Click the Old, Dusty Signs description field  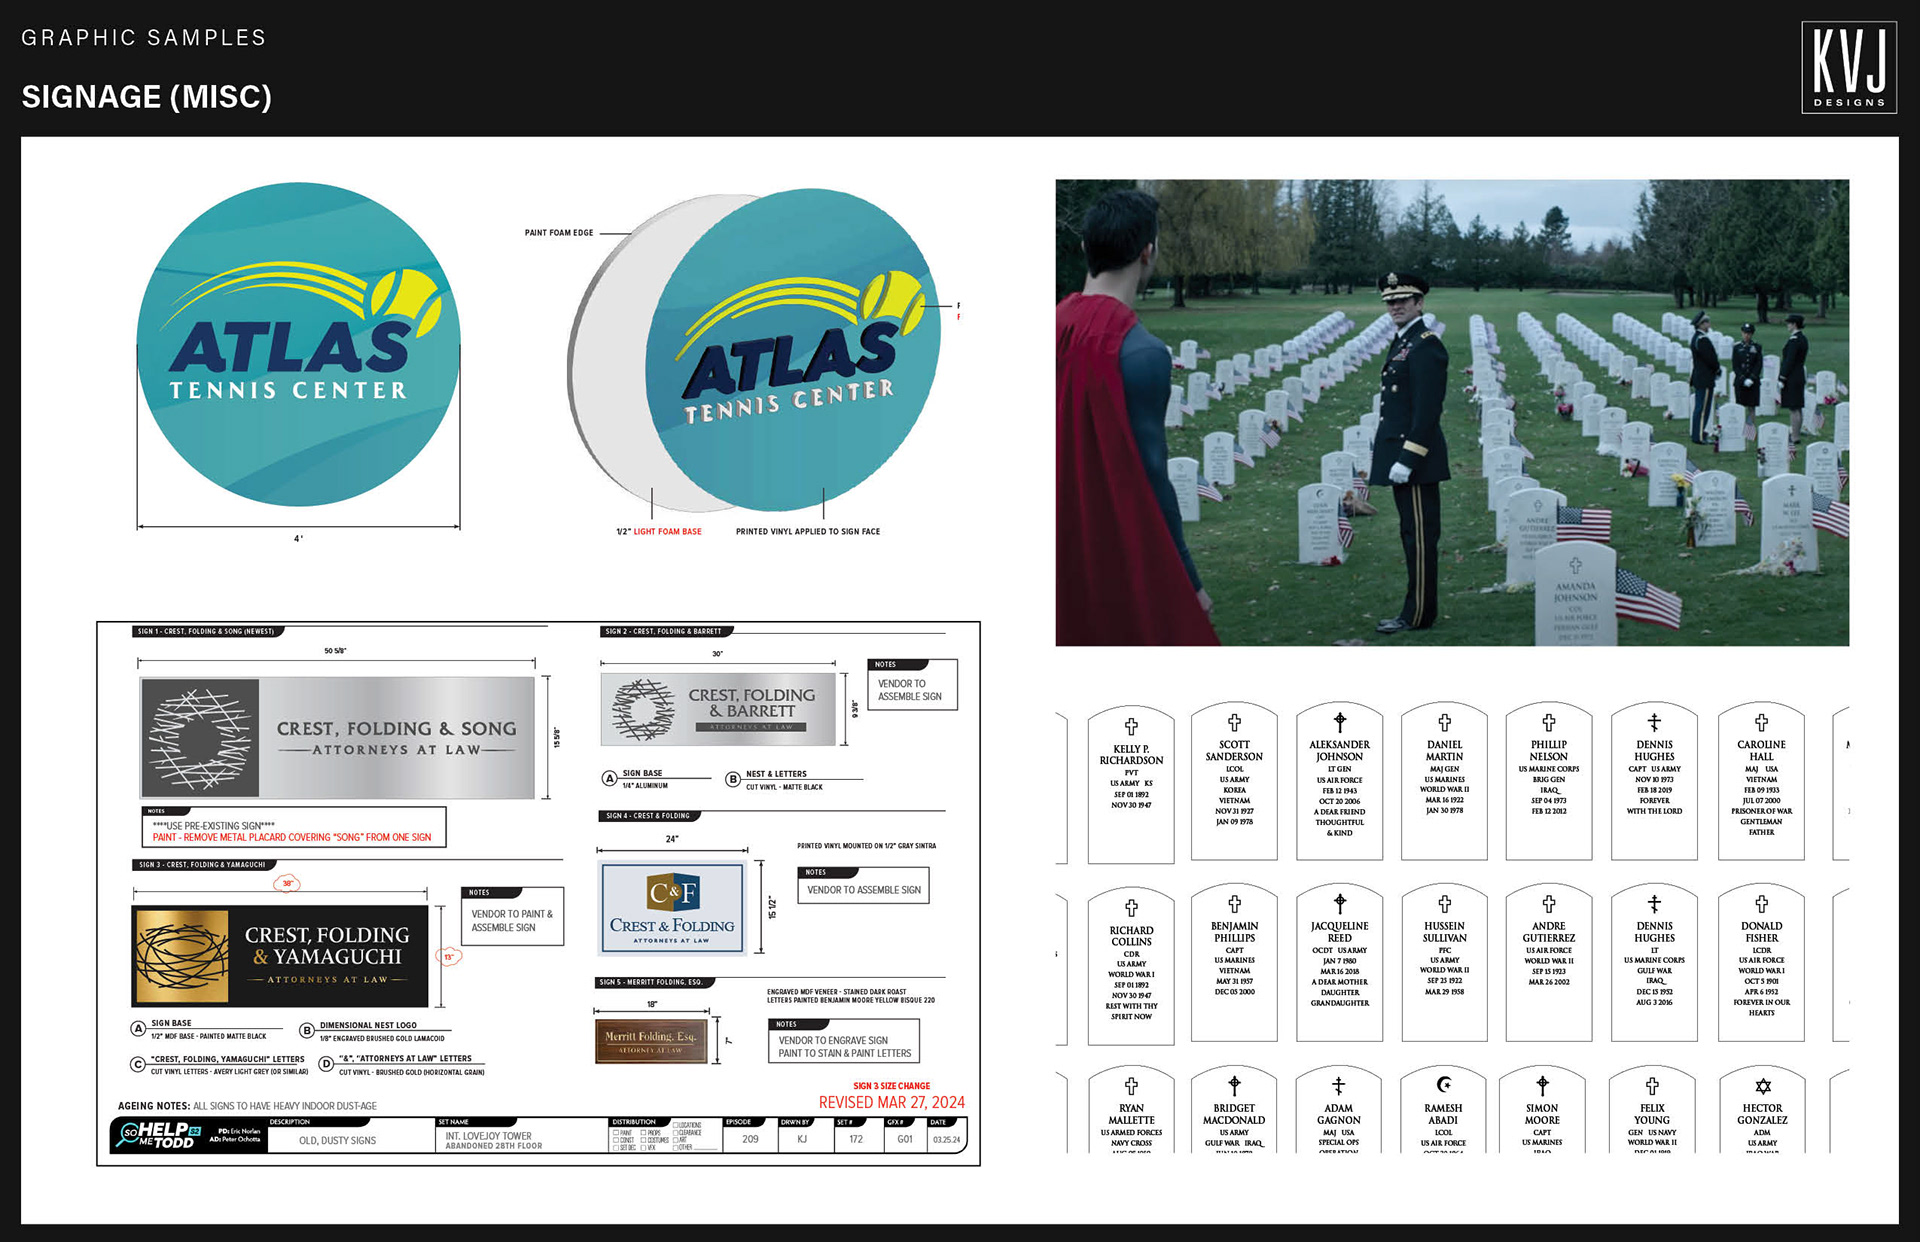pyautogui.click(x=338, y=1140)
